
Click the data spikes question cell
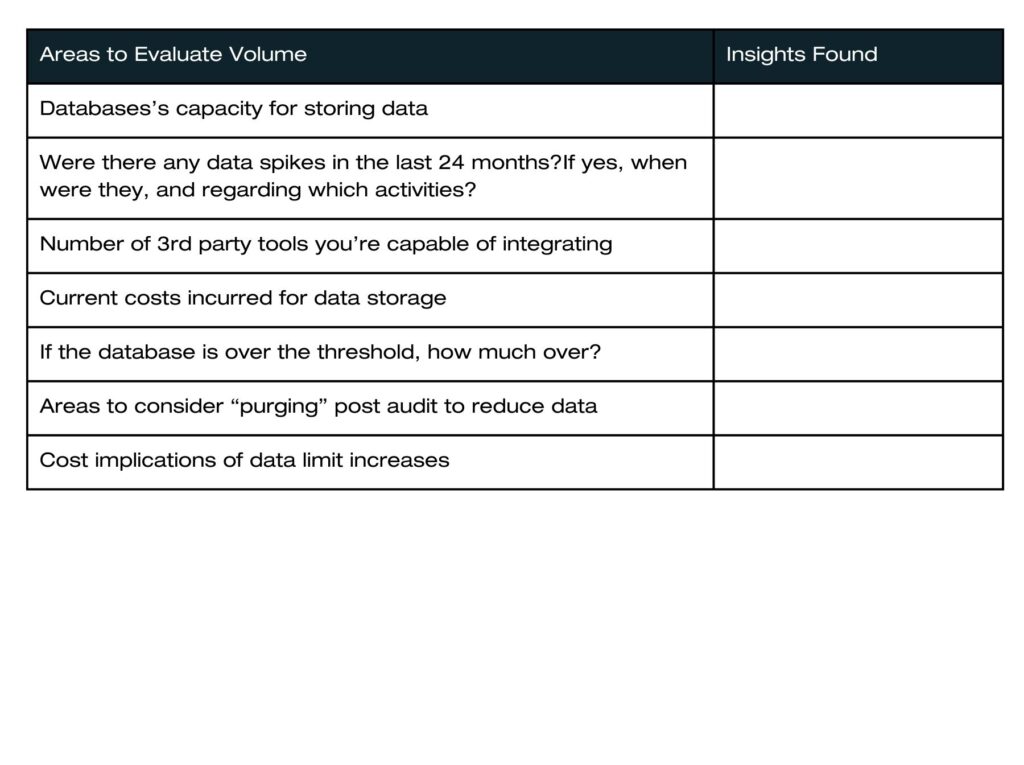(363, 176)
